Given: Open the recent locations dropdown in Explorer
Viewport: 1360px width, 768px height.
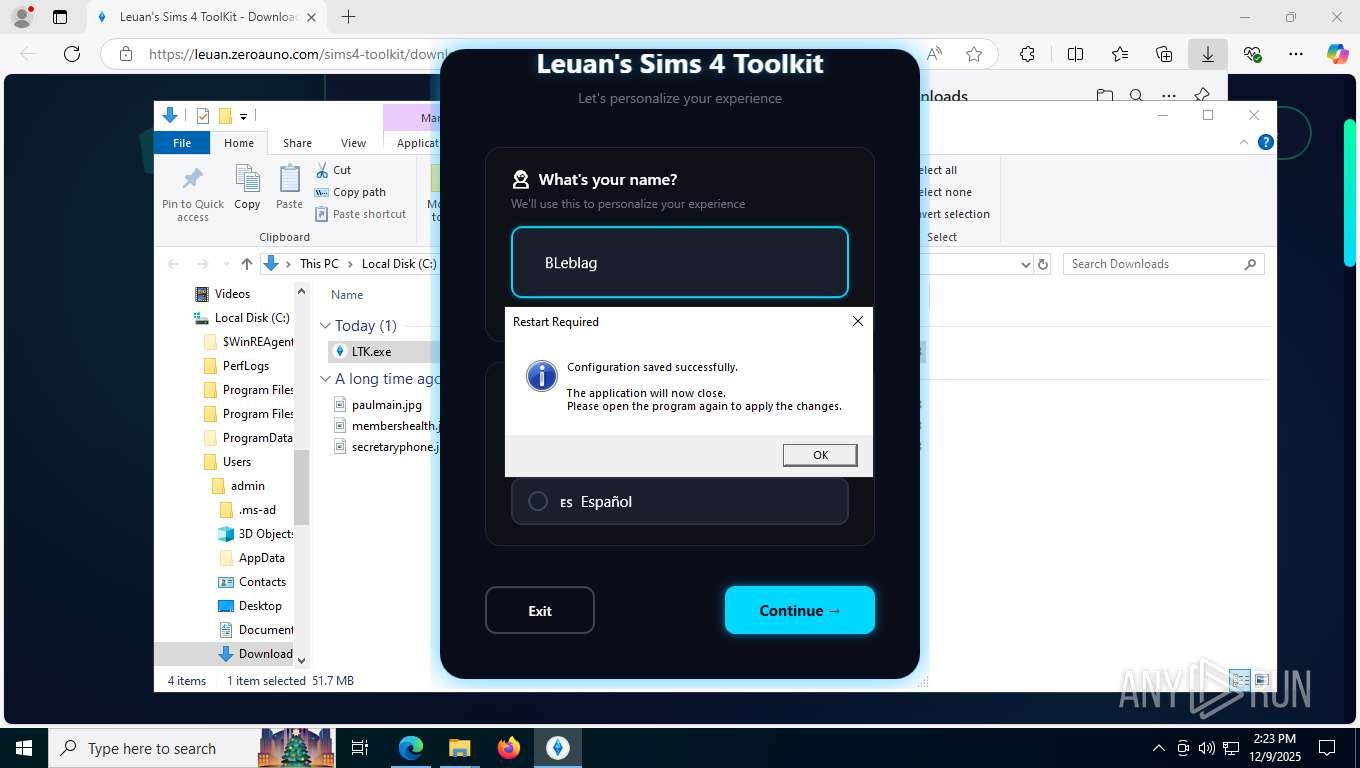Looking at the screenshot, I should (224, 264).
